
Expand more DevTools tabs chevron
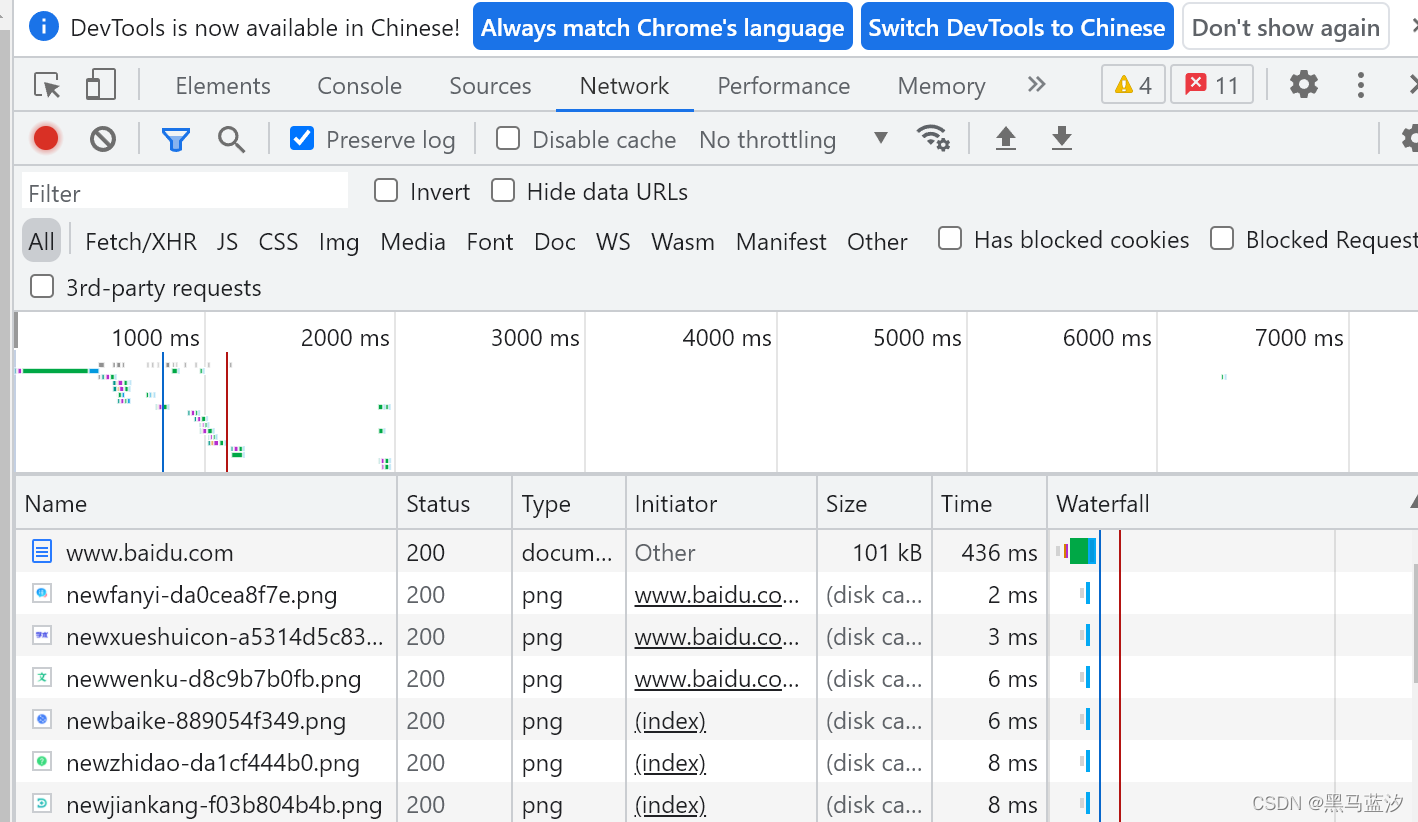(x=1036, y=85)
